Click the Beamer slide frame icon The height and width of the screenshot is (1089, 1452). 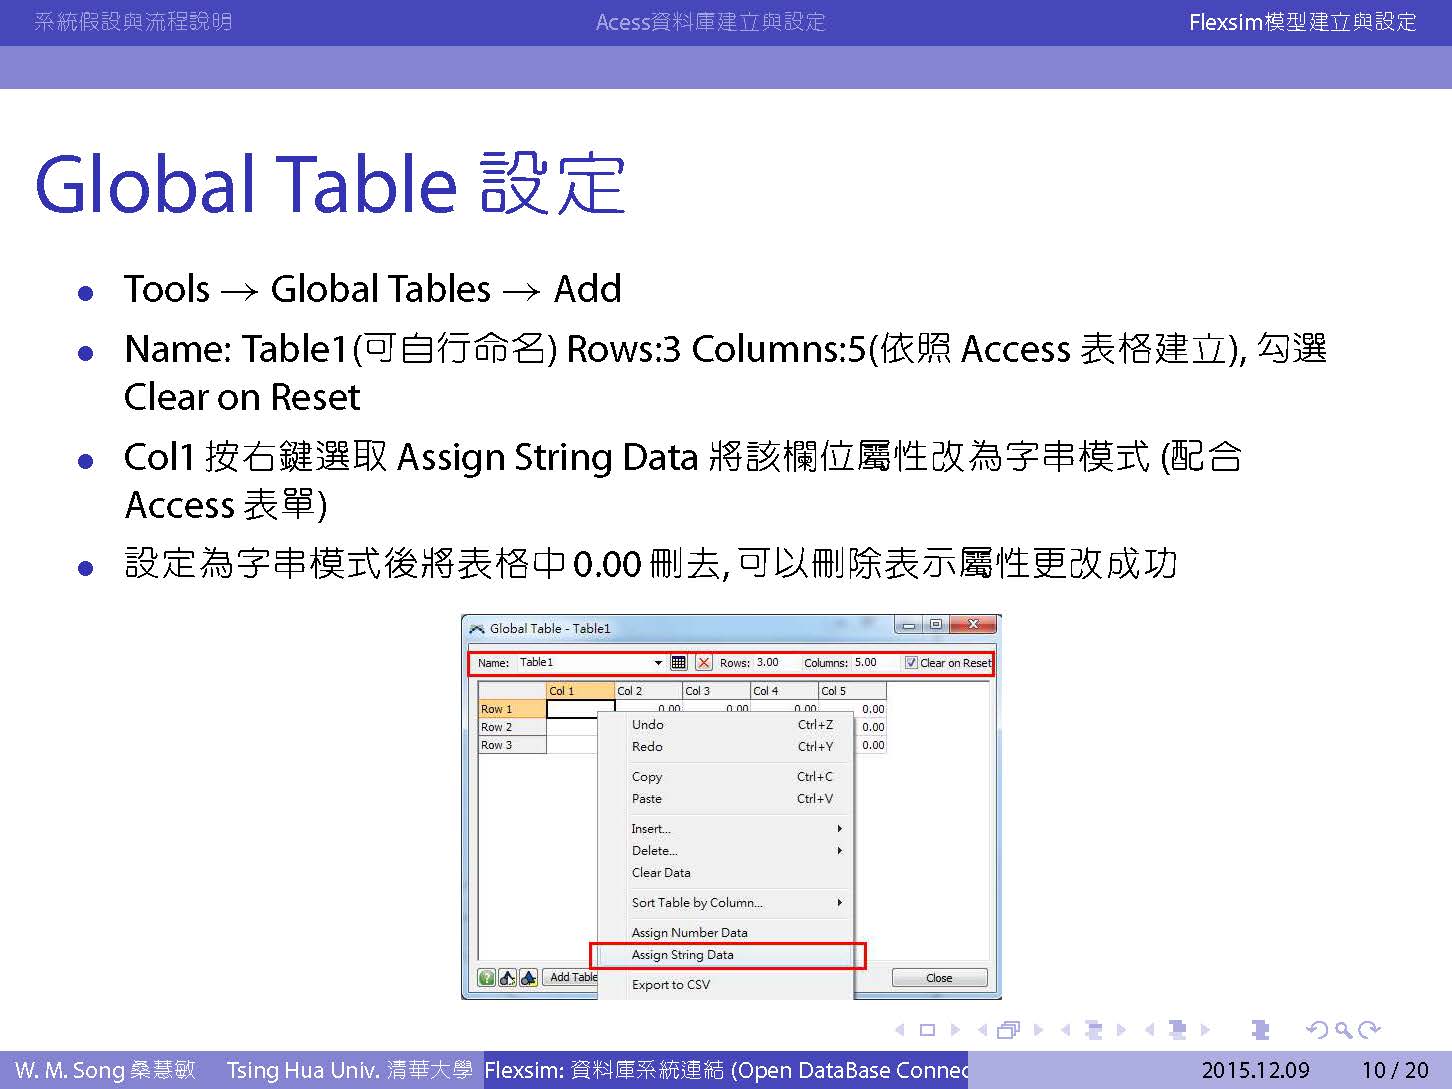pos(927,1030)
